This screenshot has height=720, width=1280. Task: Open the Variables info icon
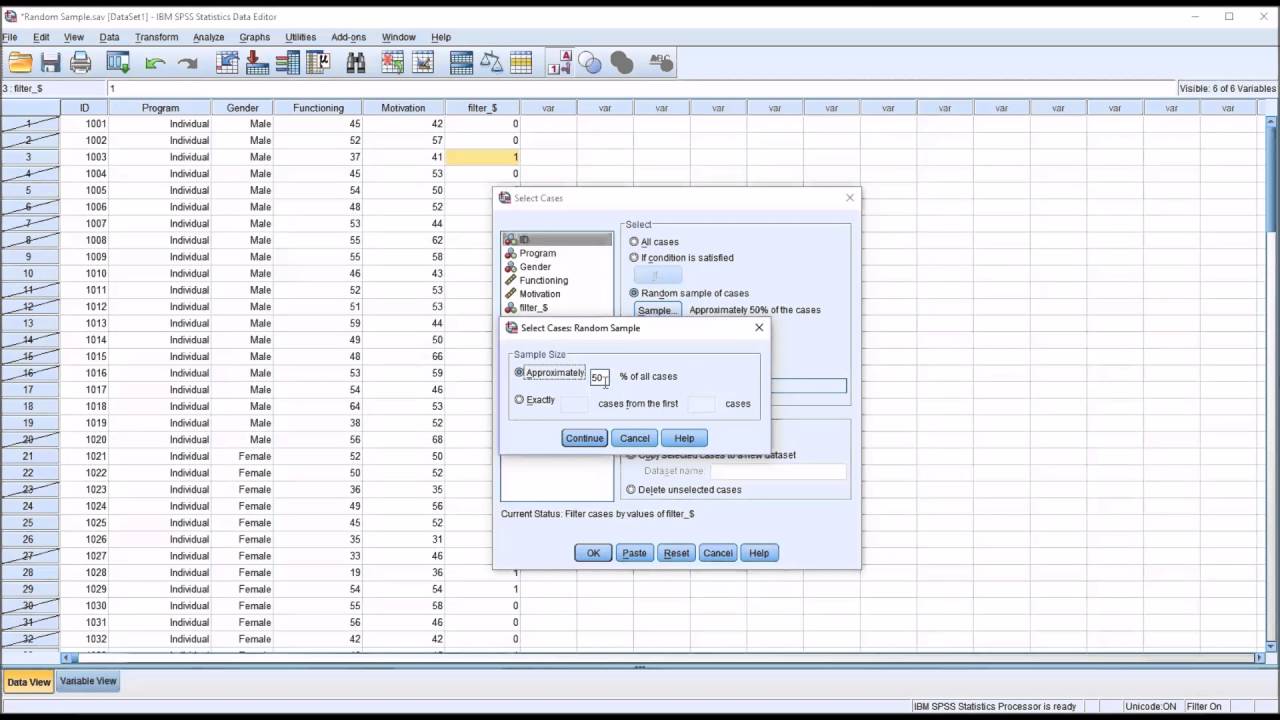(x=288, y=63)
